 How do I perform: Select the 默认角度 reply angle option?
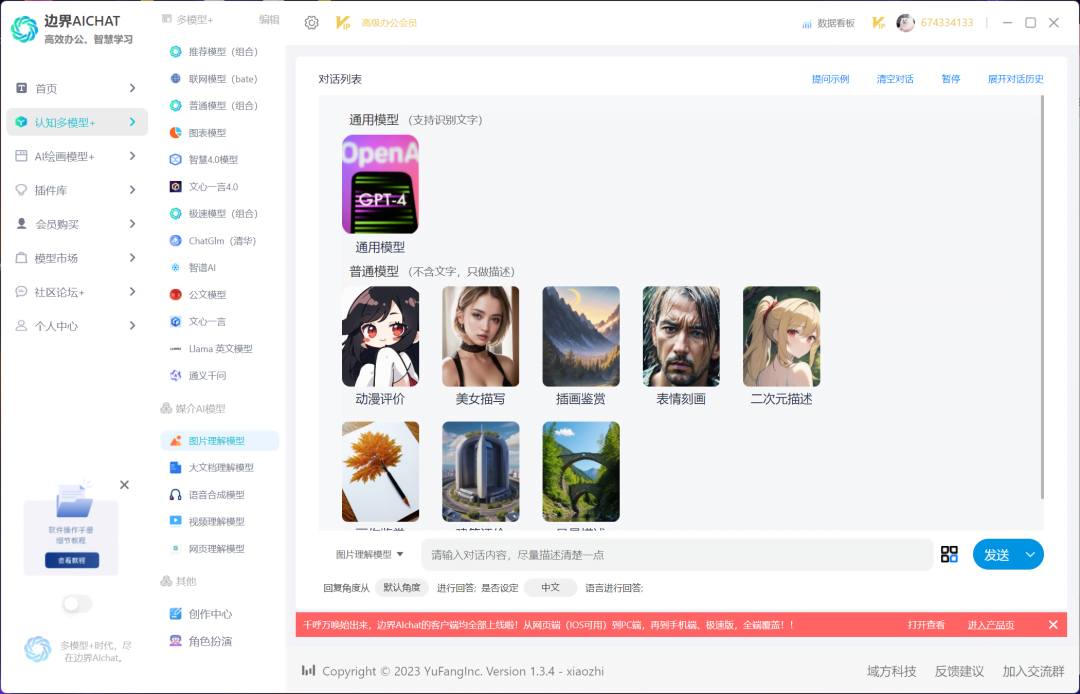(x=401, y=587)
